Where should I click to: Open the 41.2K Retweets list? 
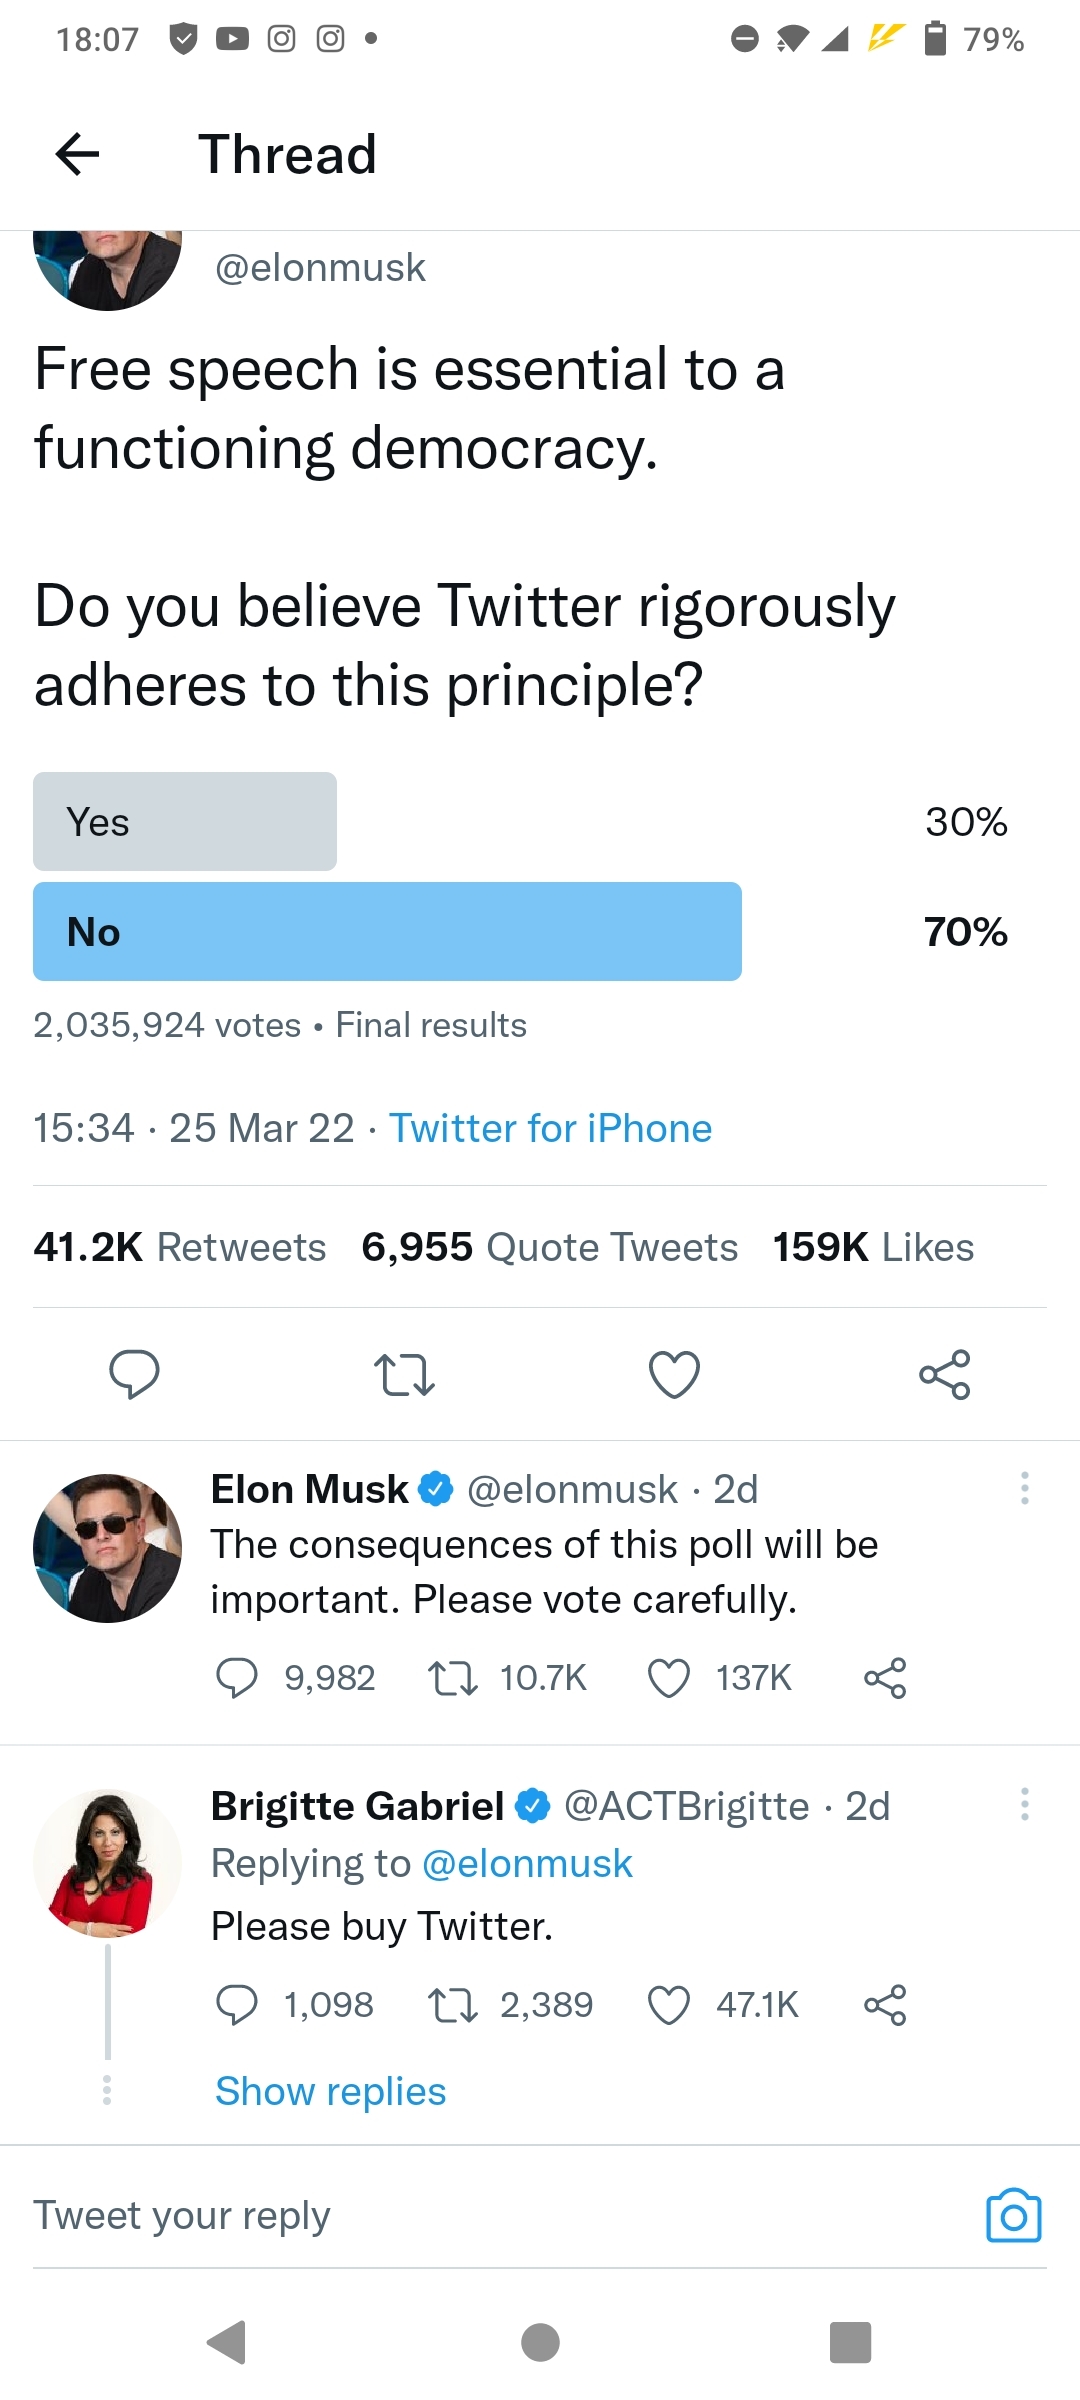click(180, 1247)
